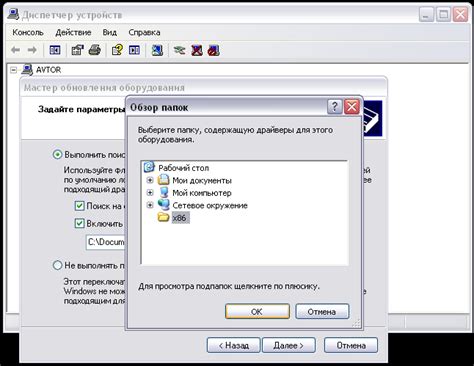474x366 pixels.
Task: Click the C:\Docum path input field
Action: click(x=106, y=242)
